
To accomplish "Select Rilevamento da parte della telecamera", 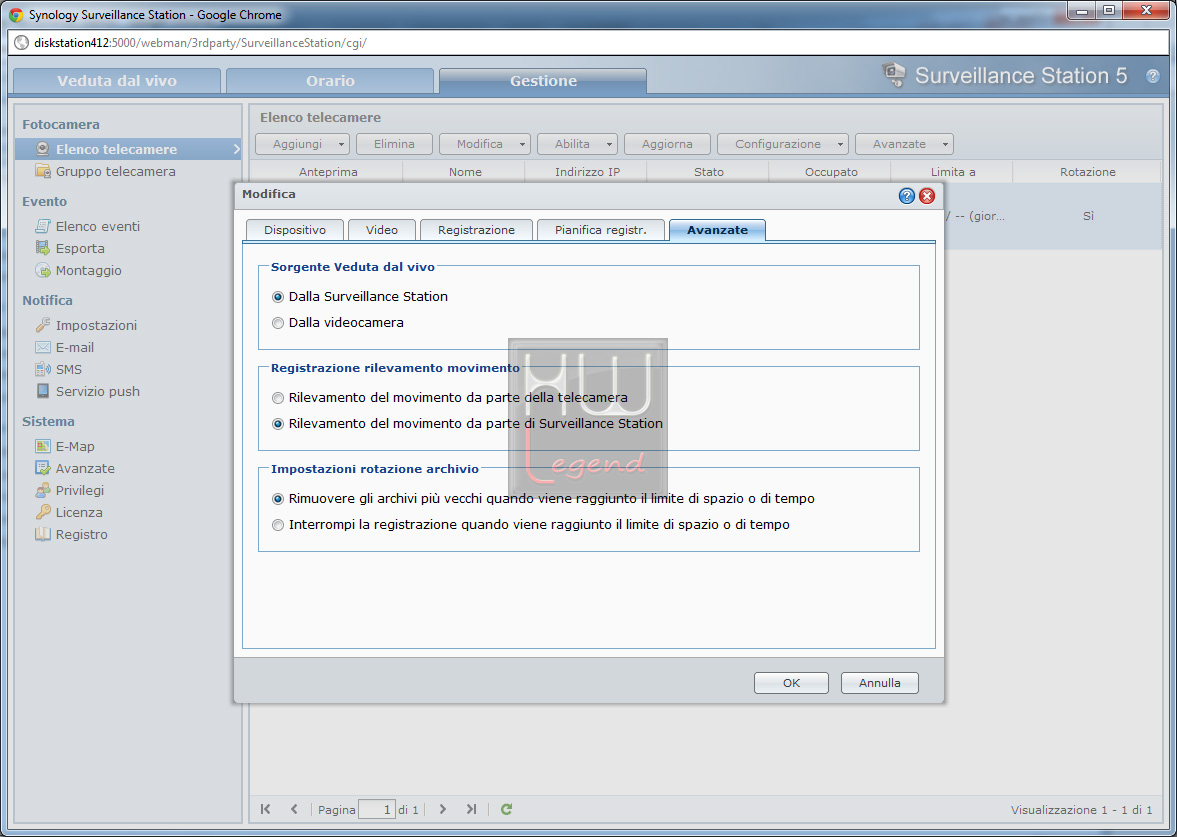I will point(278,398).
